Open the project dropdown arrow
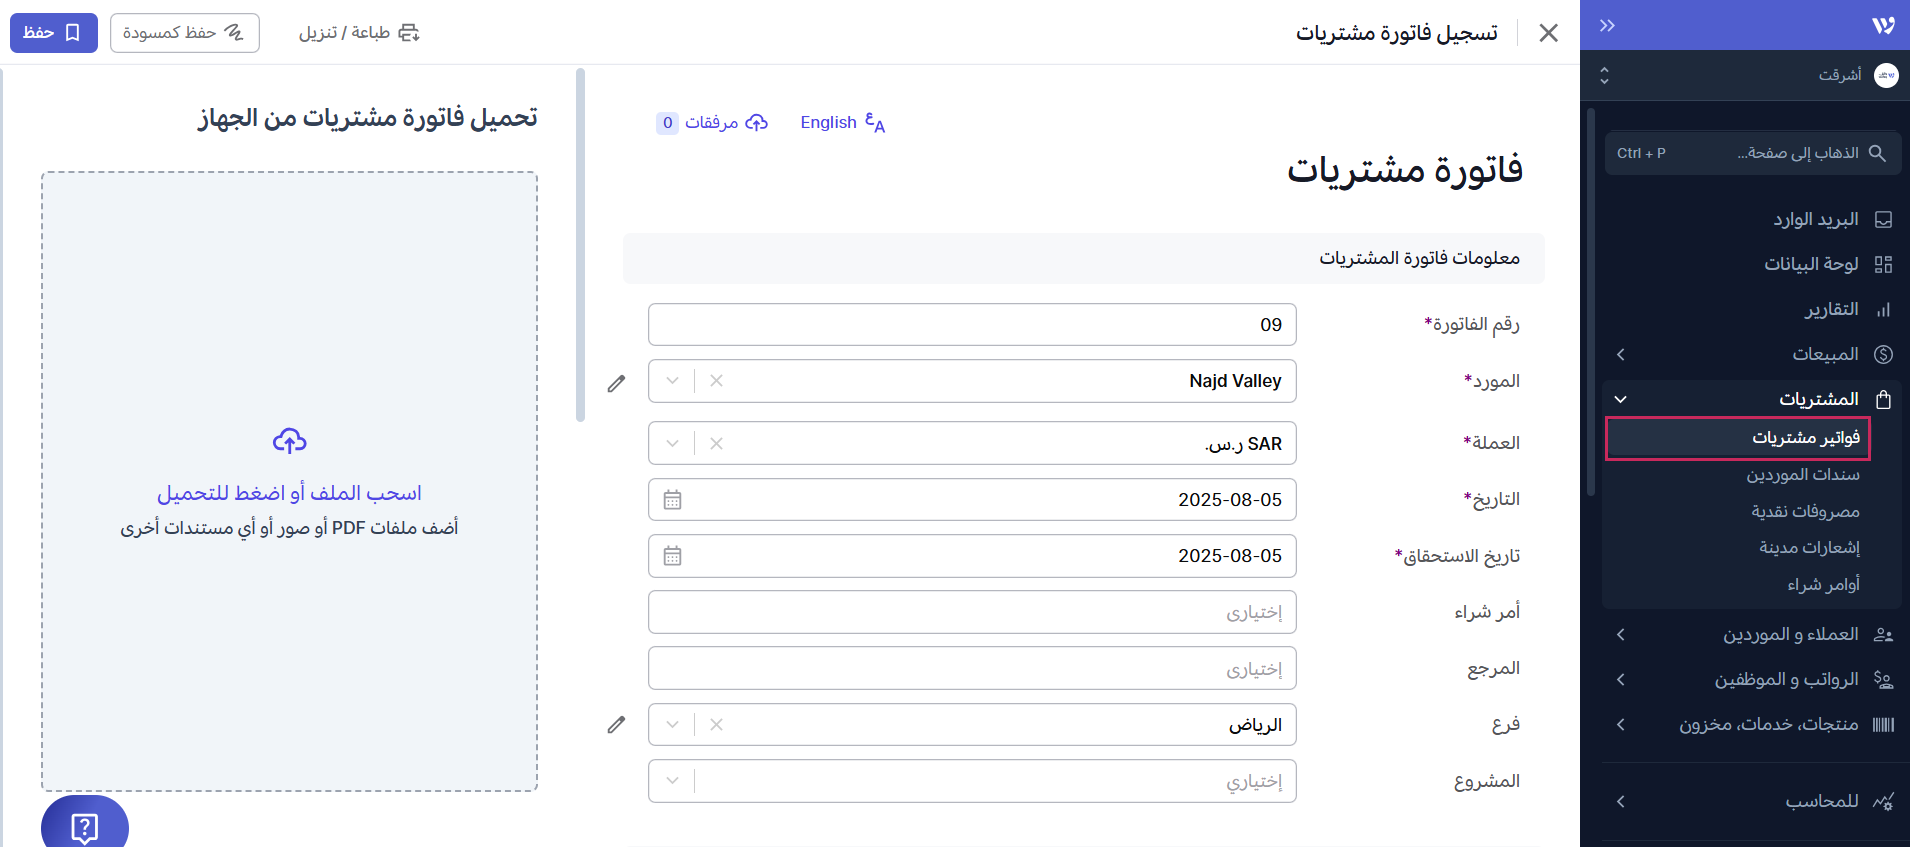Screen dimensions: 1910x847 pos(672,781)
